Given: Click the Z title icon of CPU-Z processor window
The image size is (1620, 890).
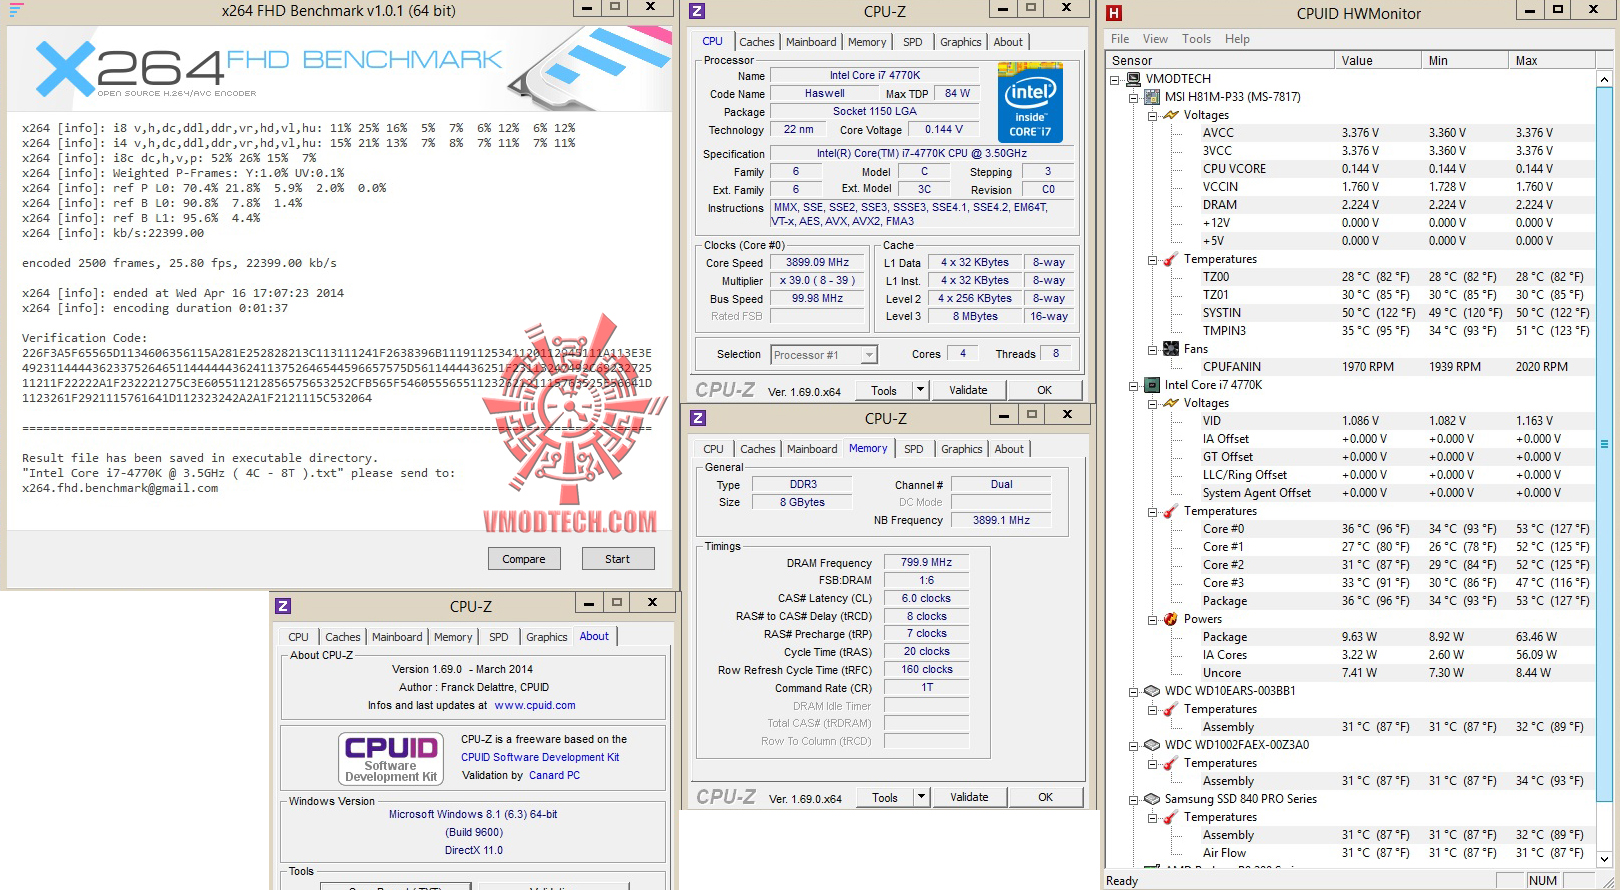Looking at the screenshot, I should (x=697, y=11).
